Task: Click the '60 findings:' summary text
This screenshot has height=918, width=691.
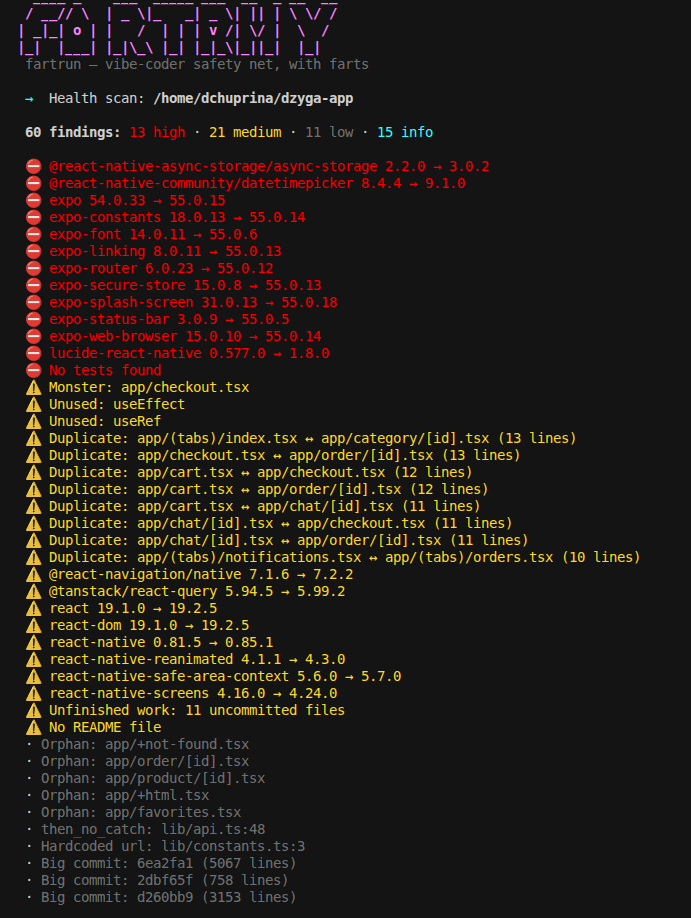Action: point(73,132)
